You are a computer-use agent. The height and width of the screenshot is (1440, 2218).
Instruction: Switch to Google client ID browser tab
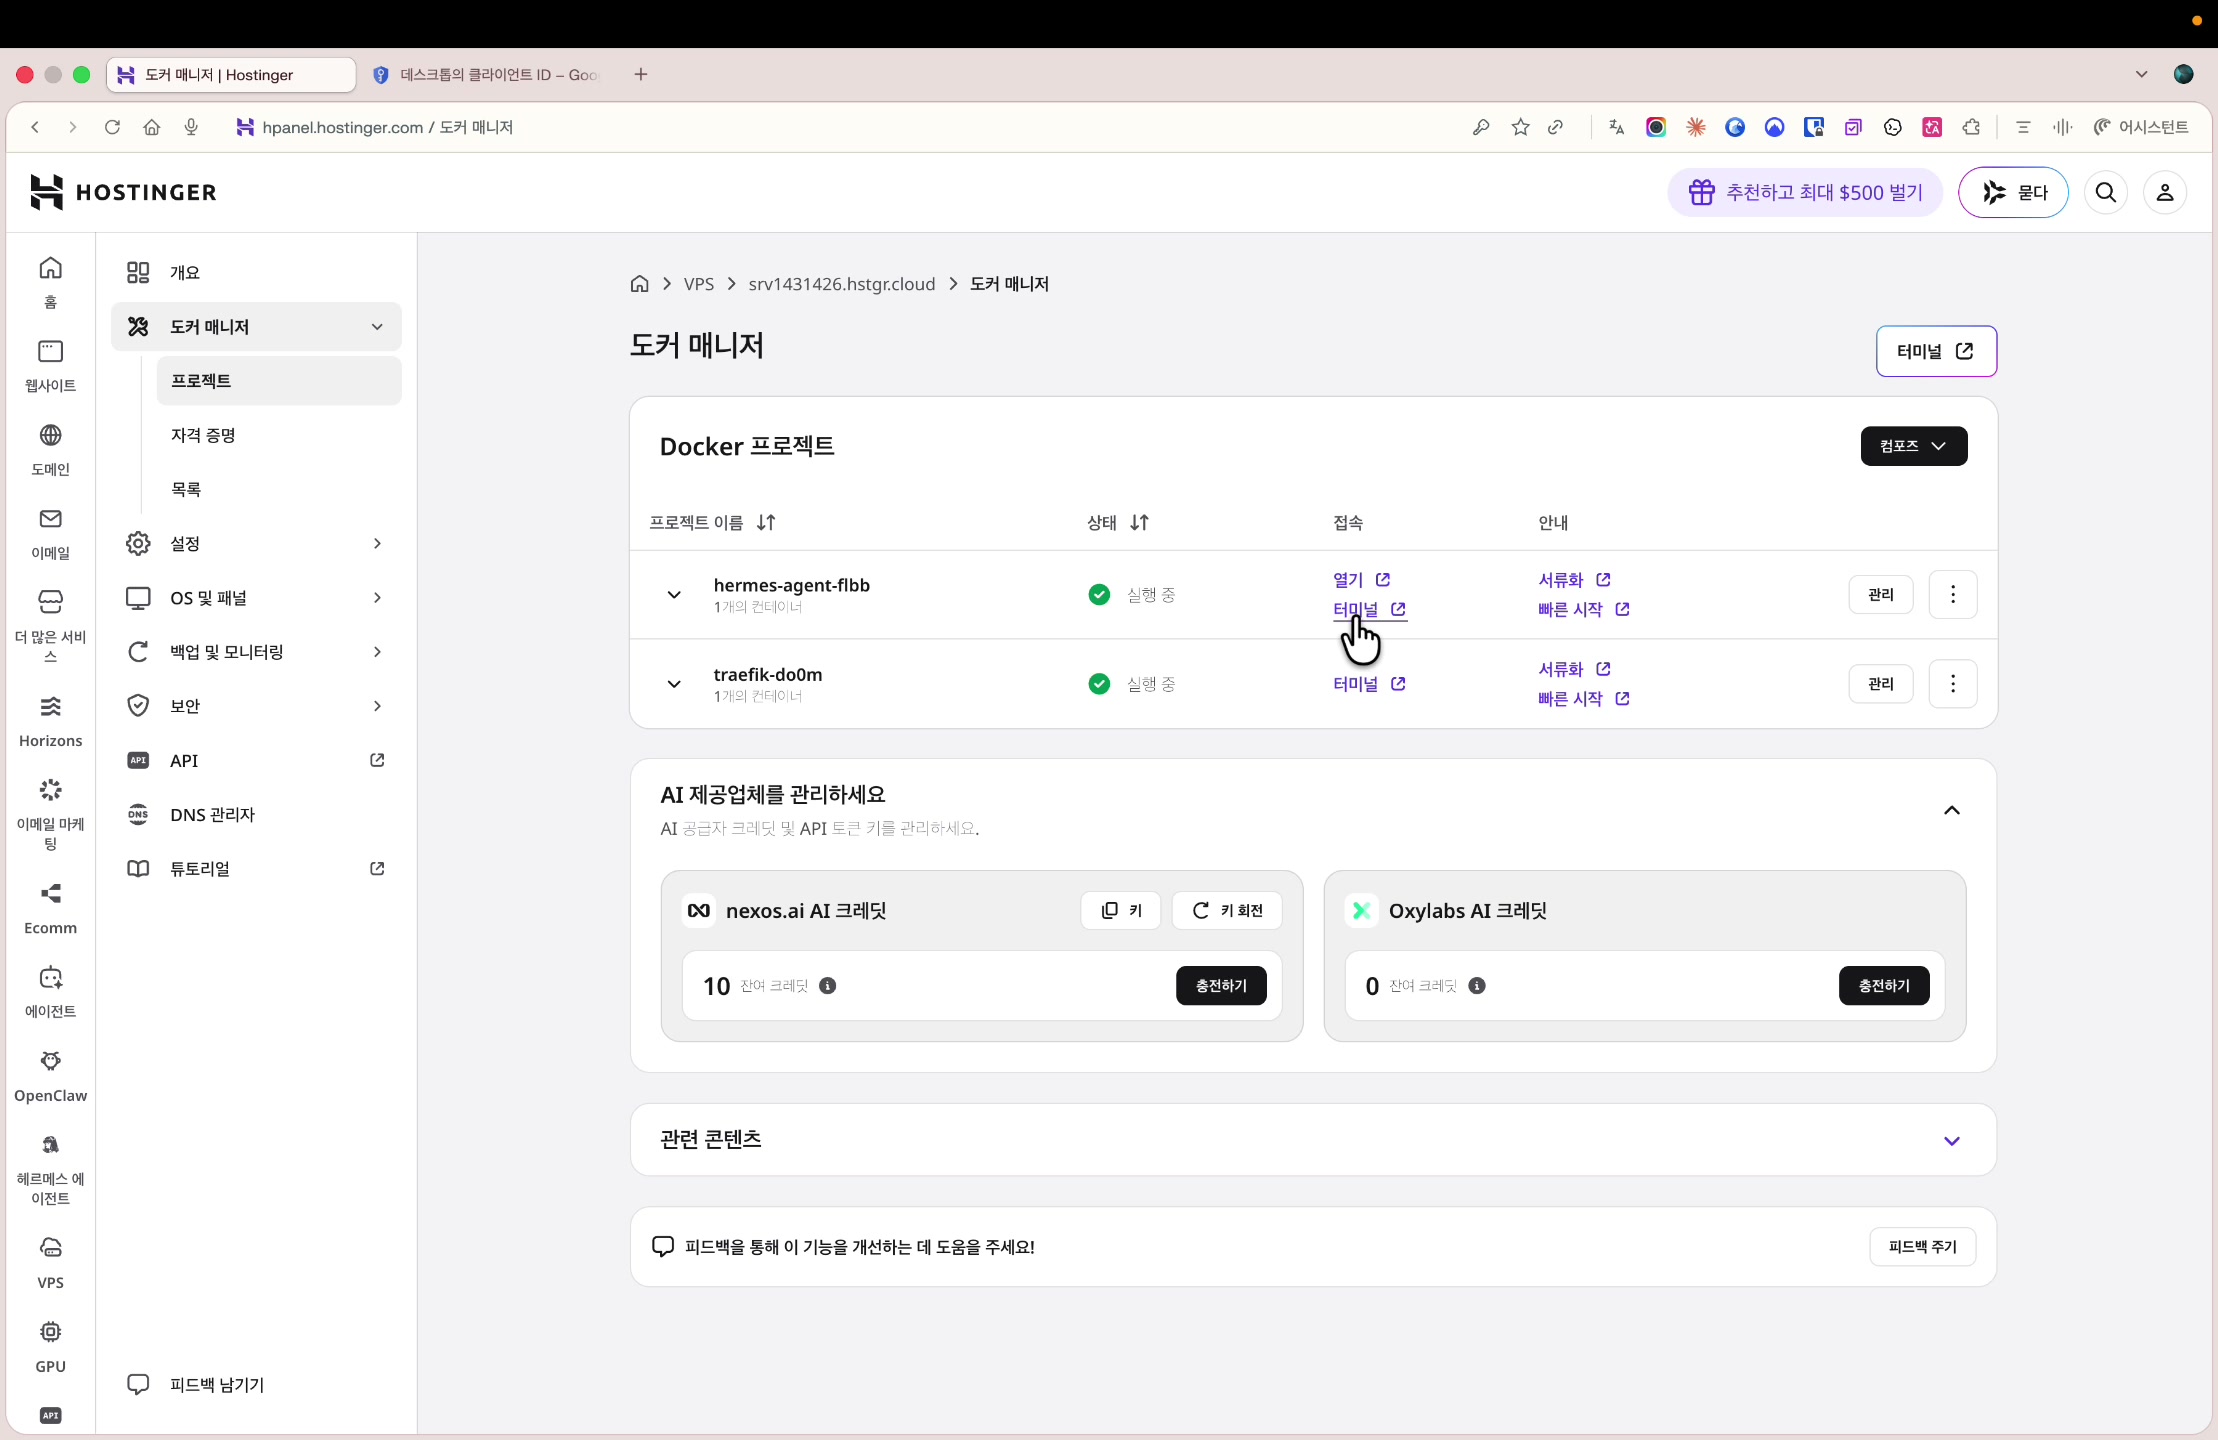pos(487,75)
